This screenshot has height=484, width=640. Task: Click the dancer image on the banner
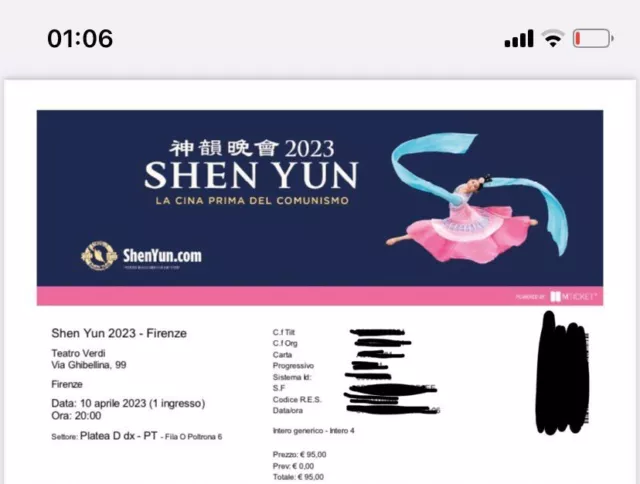pyautogui.click(x=477, y=198)
